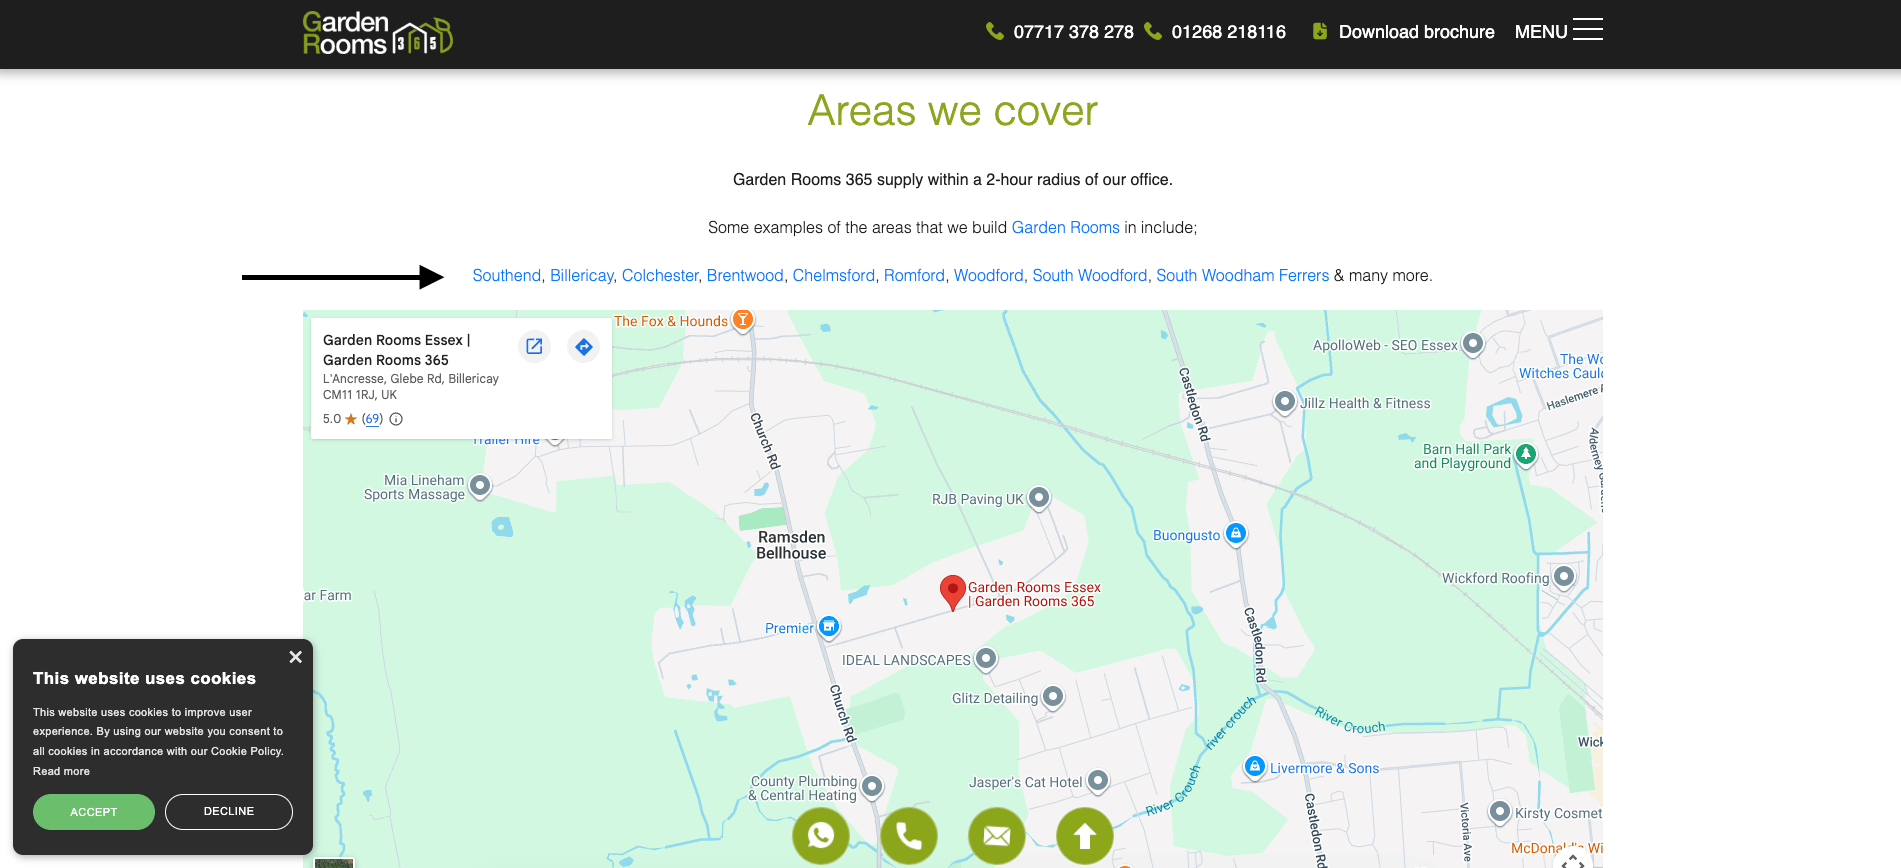
Task: Click the 69 reviews link
Action: coord(372,419)
